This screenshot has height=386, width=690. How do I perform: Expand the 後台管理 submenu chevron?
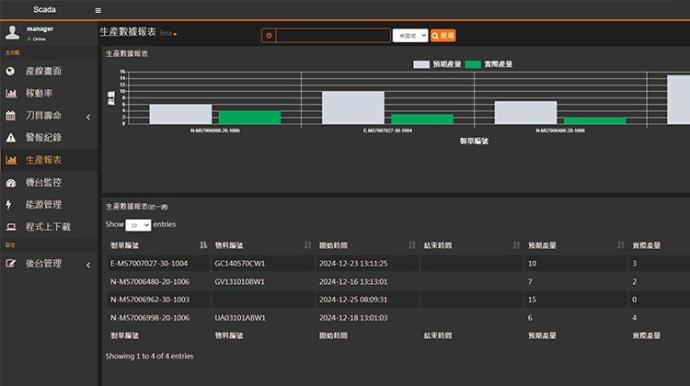tap(88, 265)
